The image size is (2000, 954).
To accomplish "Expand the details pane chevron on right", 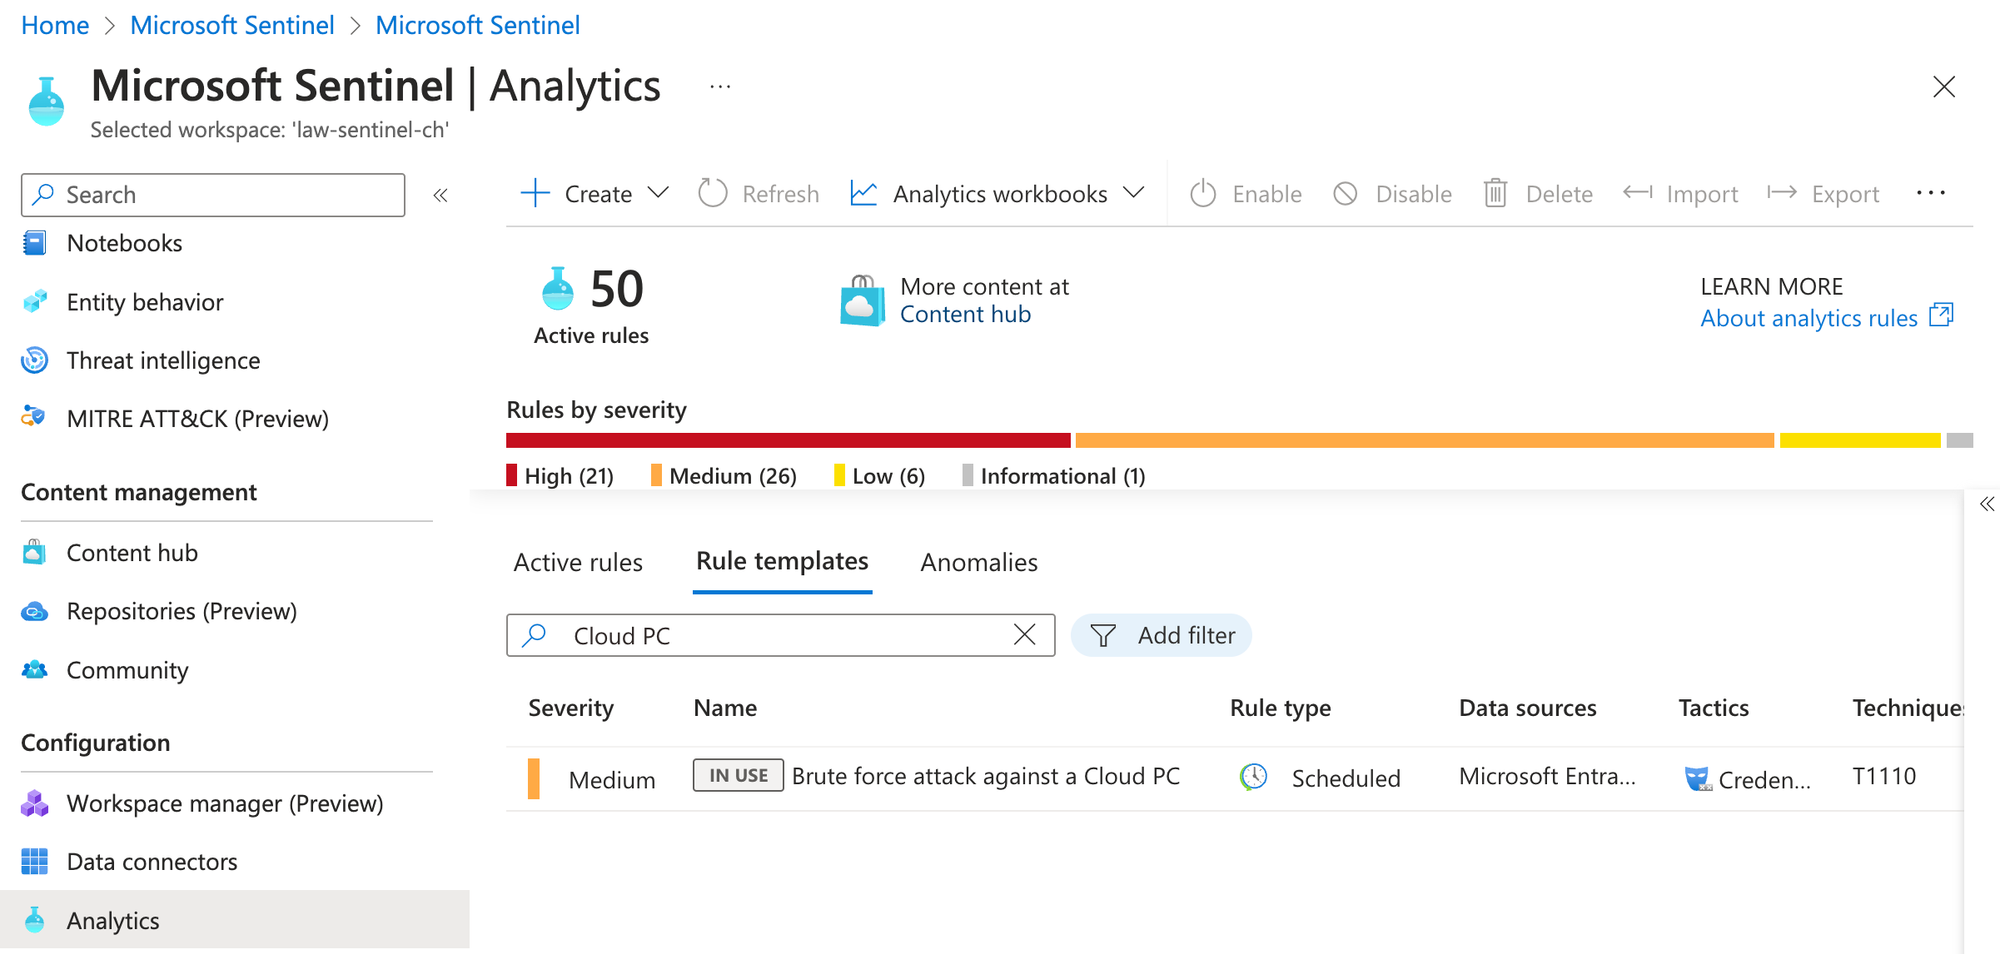I will 1986,504.
